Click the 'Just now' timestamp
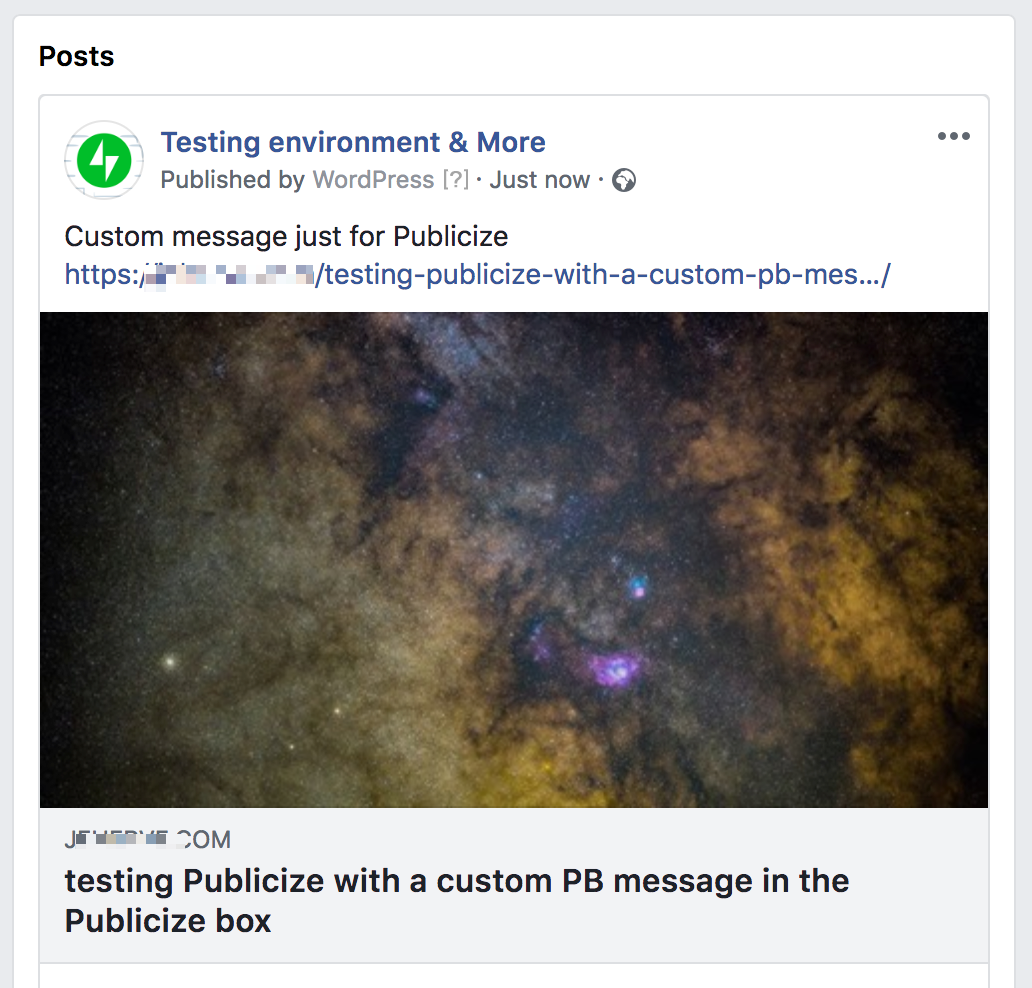The height and width of the screenshot is (988, 1032). coord(539,180)
